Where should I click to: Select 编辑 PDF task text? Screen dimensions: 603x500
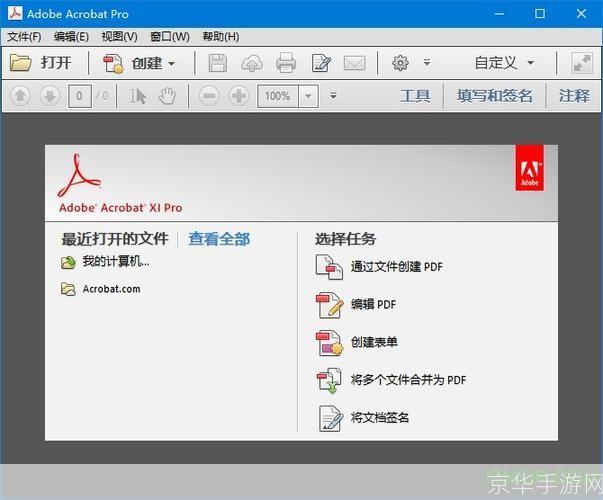373,304
